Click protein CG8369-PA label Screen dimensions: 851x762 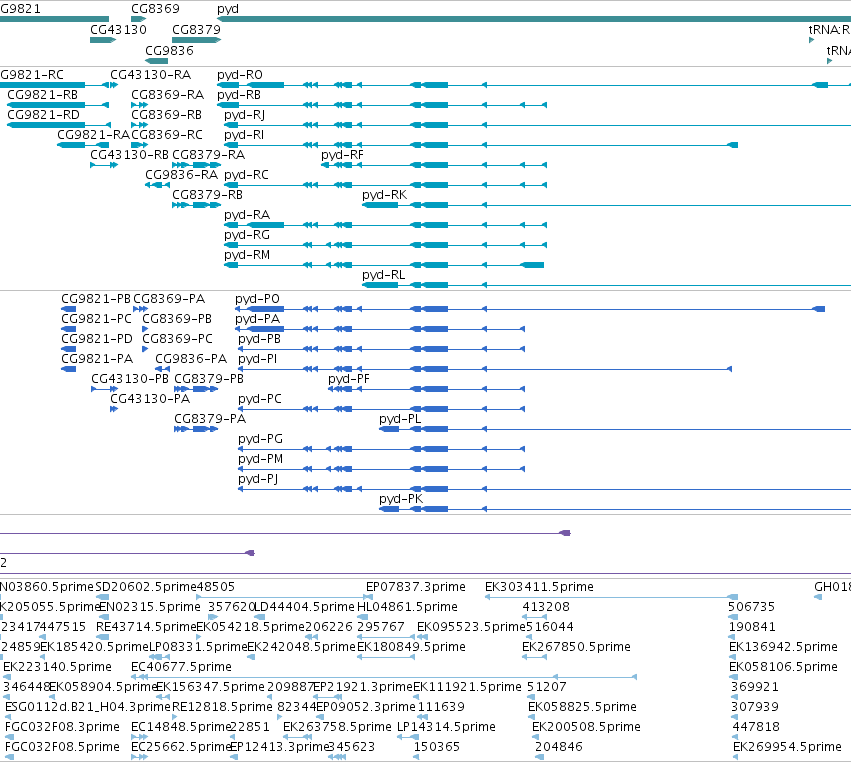tap(169, 299)
